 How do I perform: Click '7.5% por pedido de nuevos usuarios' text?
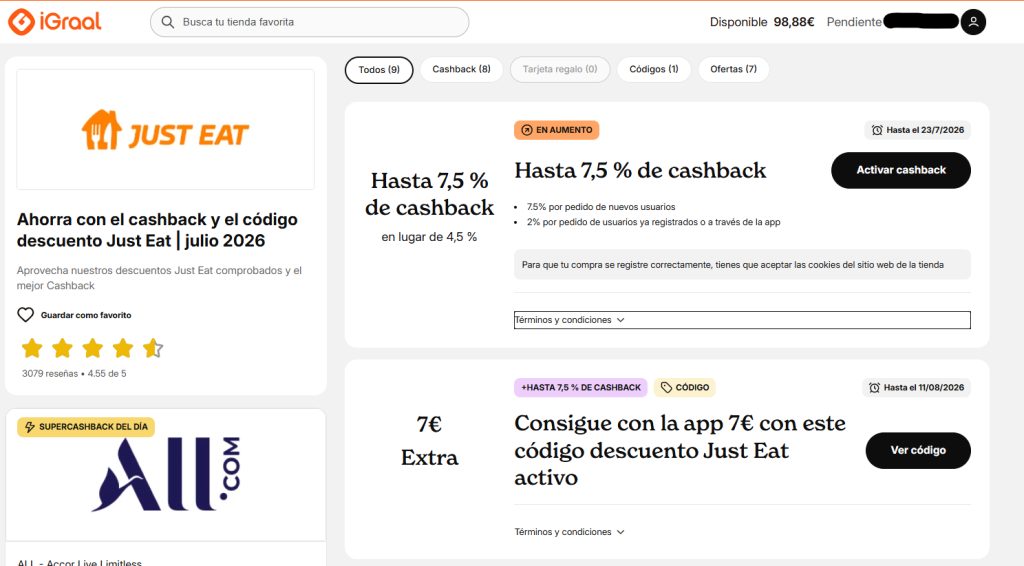tap(601, 207)
